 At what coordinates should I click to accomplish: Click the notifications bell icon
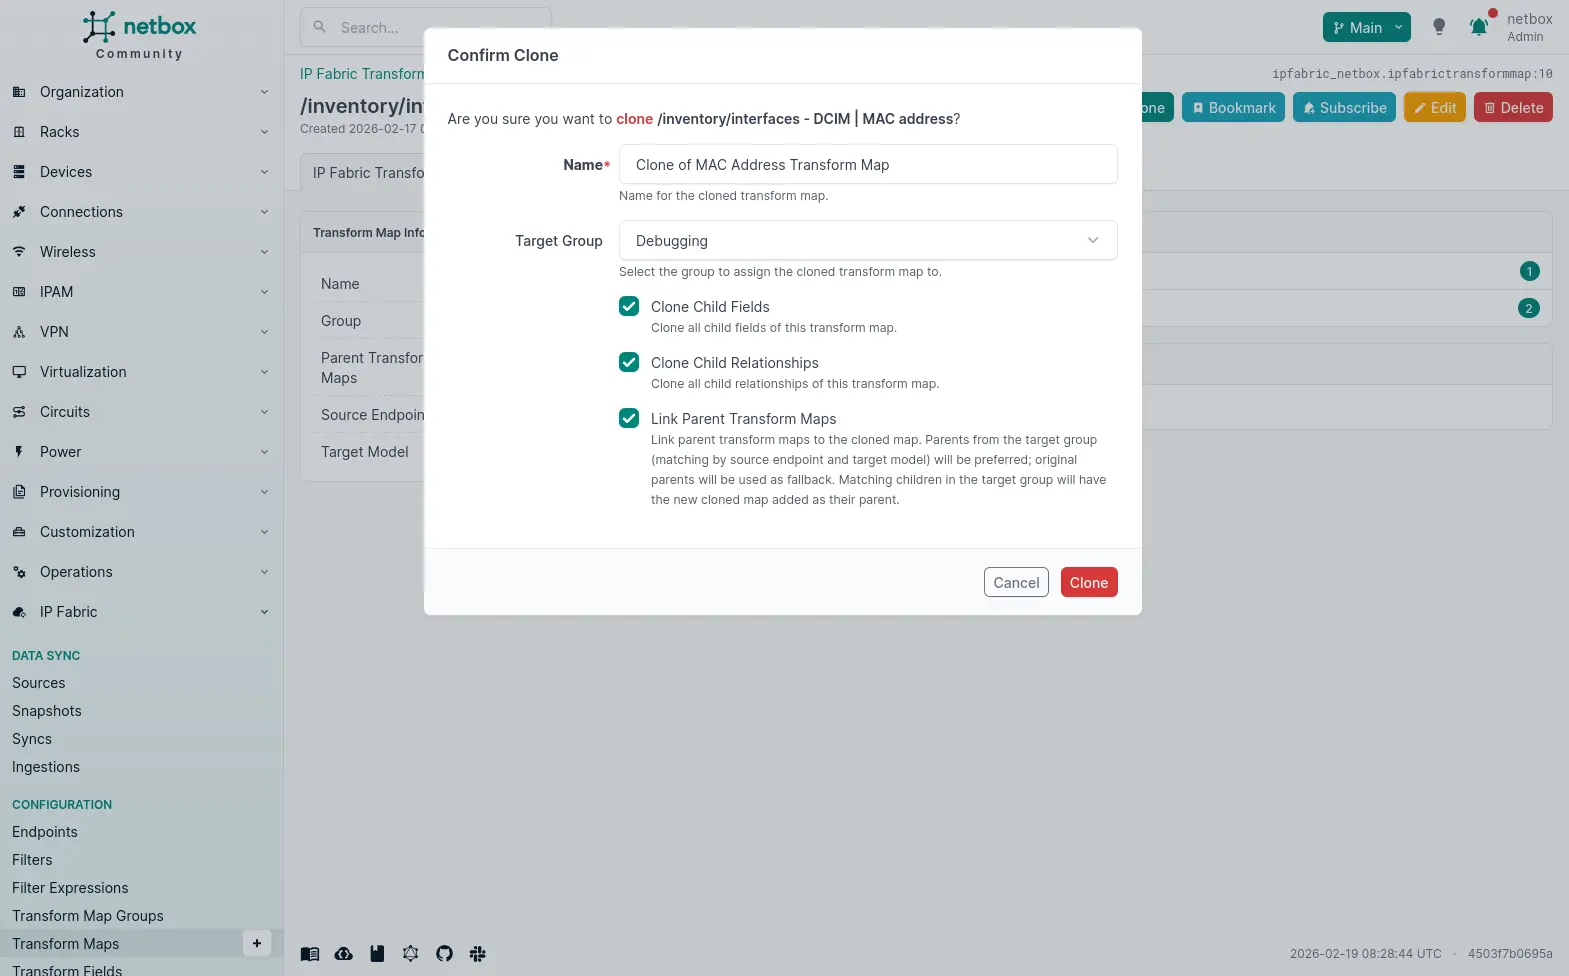tap(1478, 27)
